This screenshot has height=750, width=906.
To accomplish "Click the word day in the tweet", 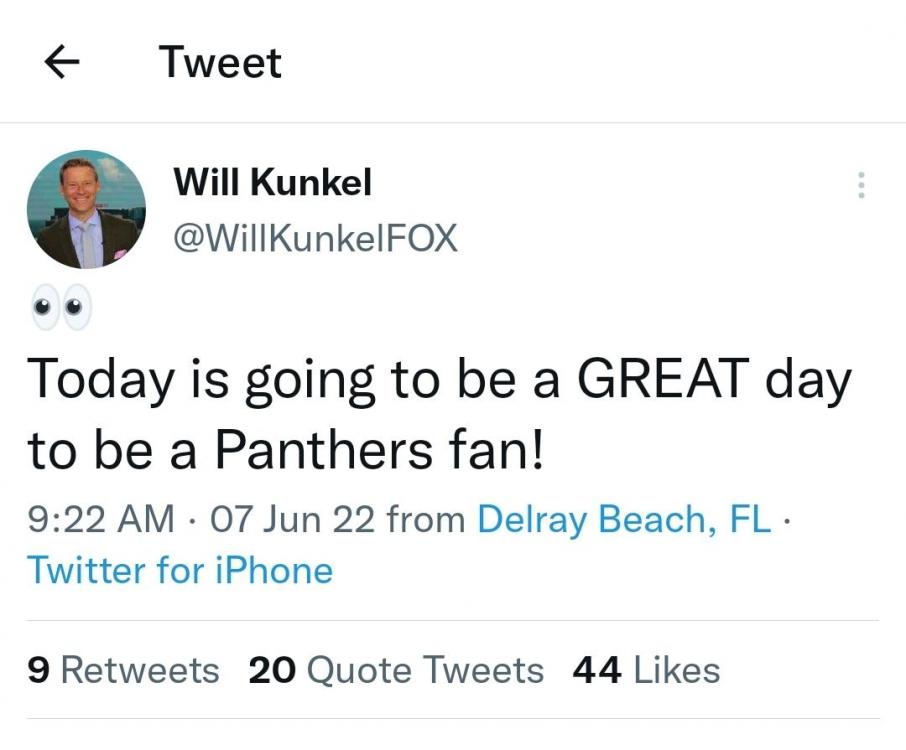I will (x=806, y=381).
